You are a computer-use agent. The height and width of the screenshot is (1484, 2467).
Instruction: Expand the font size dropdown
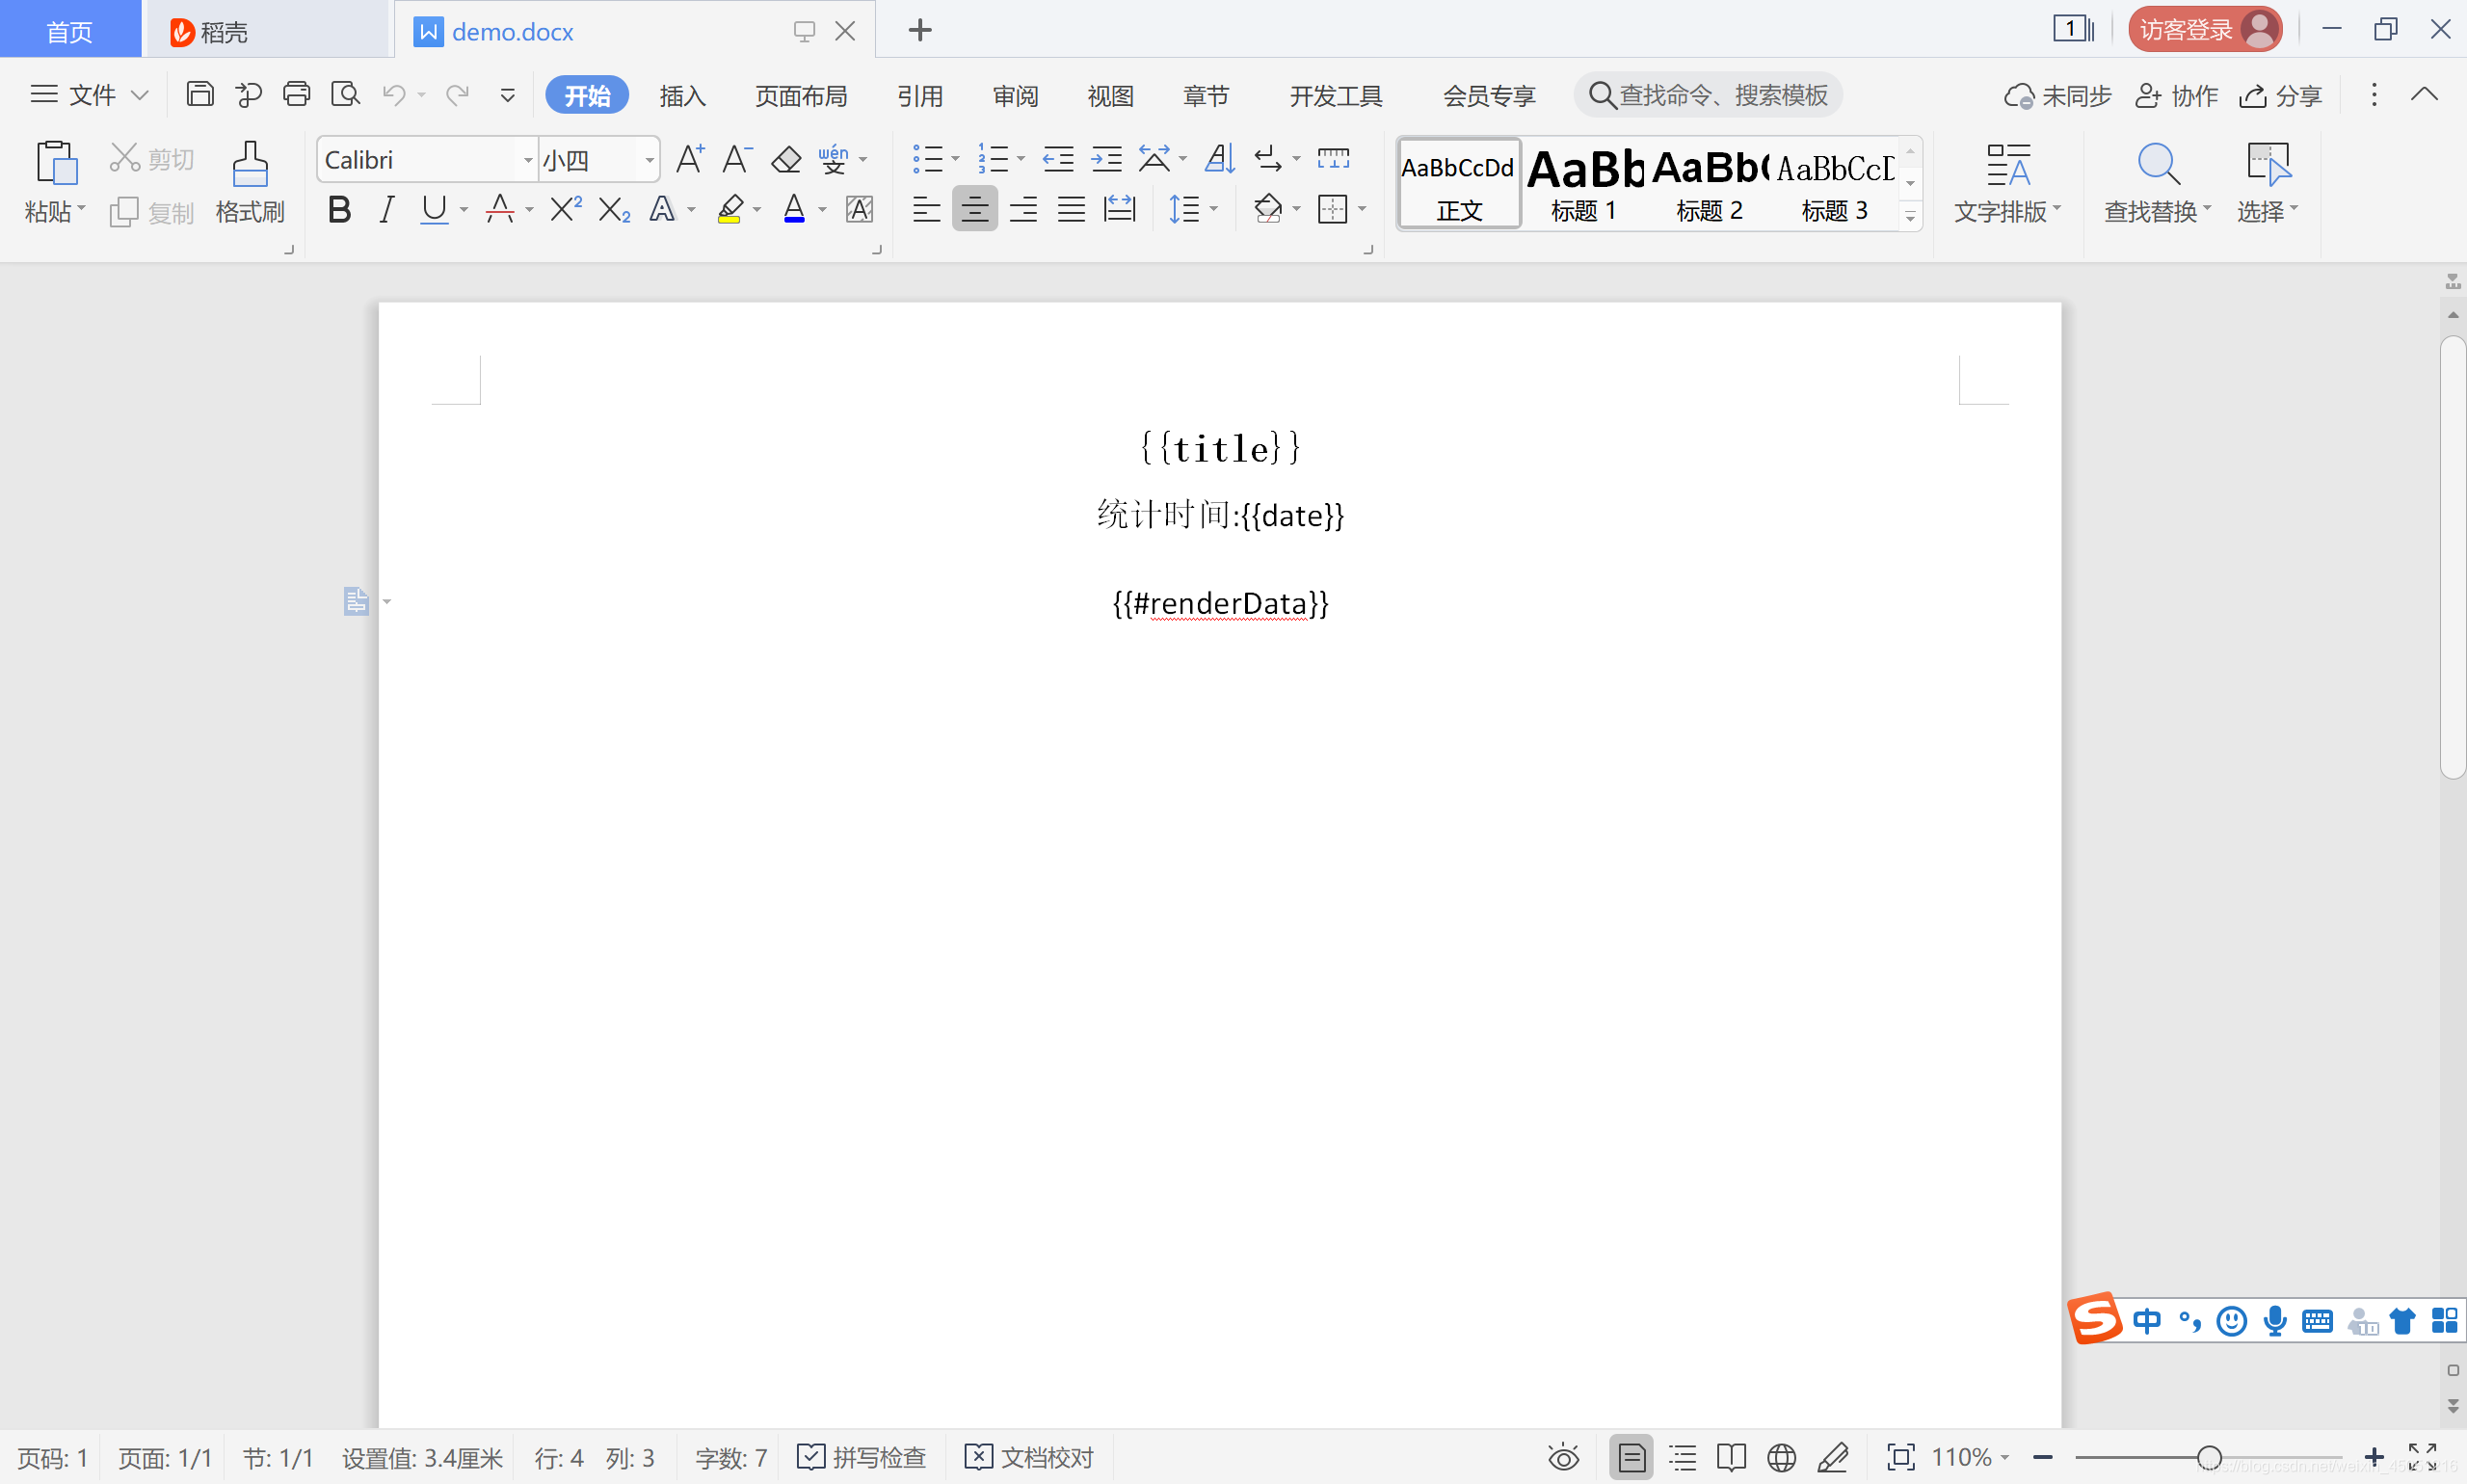[649, 160]
